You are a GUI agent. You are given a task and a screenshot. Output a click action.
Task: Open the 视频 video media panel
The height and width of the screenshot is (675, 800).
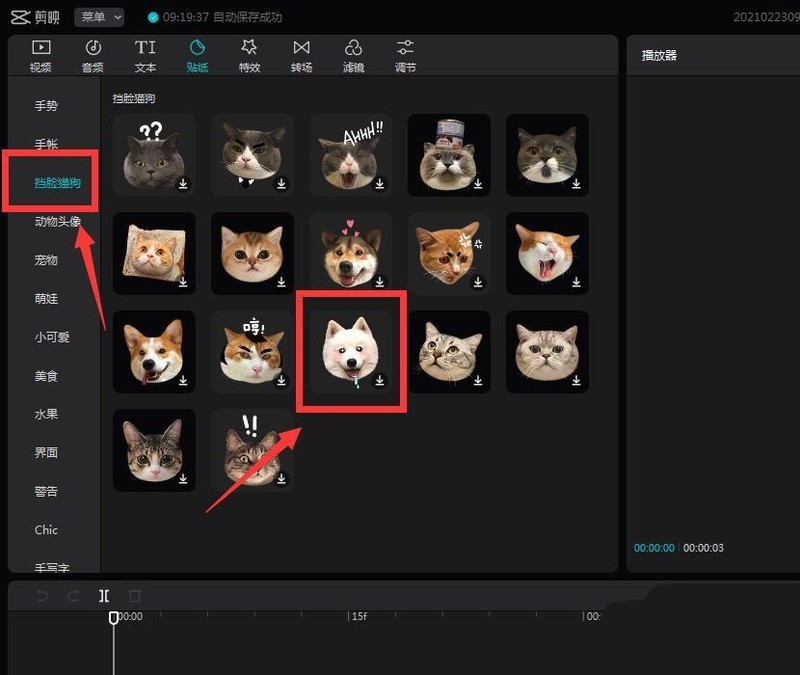pyautogui.click(x=41, y=56)
